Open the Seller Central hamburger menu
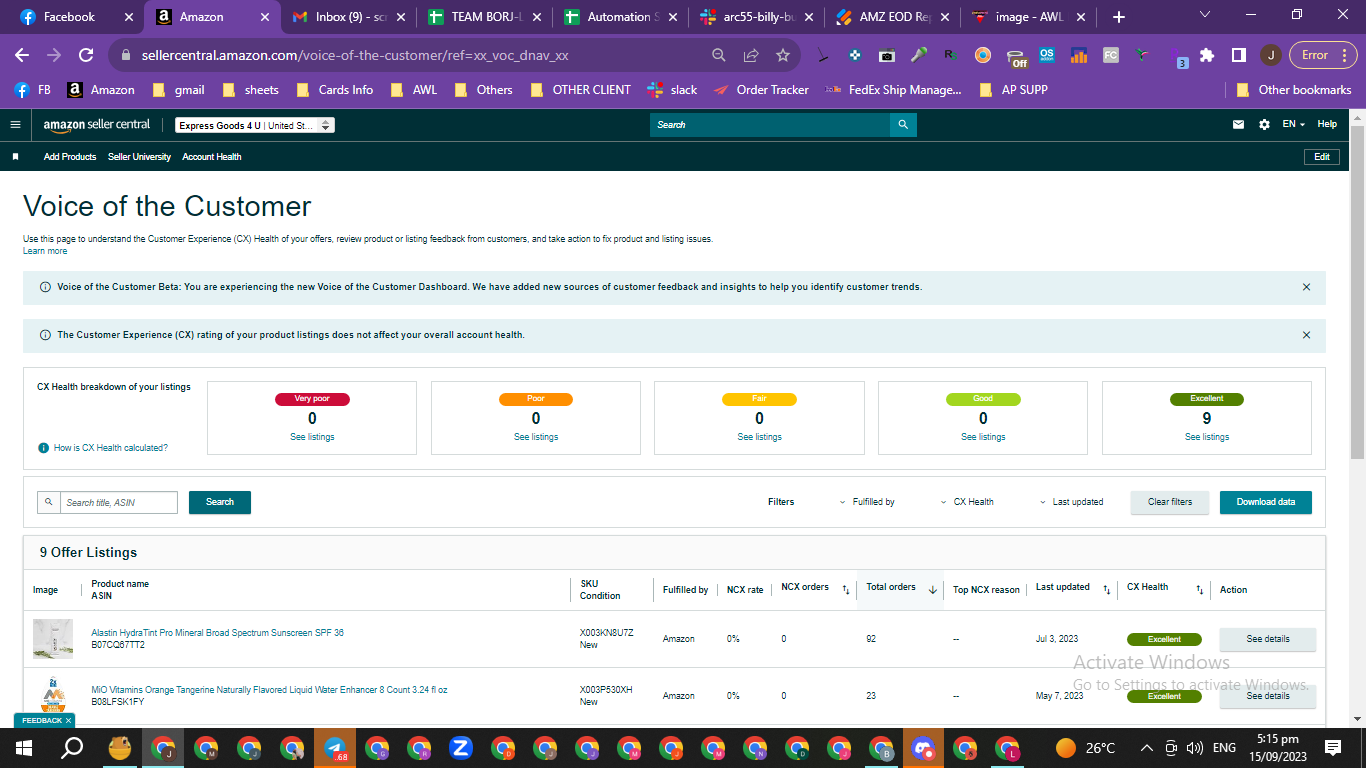The height and width of the screenshot is (768, 1366). pos(15,125)
